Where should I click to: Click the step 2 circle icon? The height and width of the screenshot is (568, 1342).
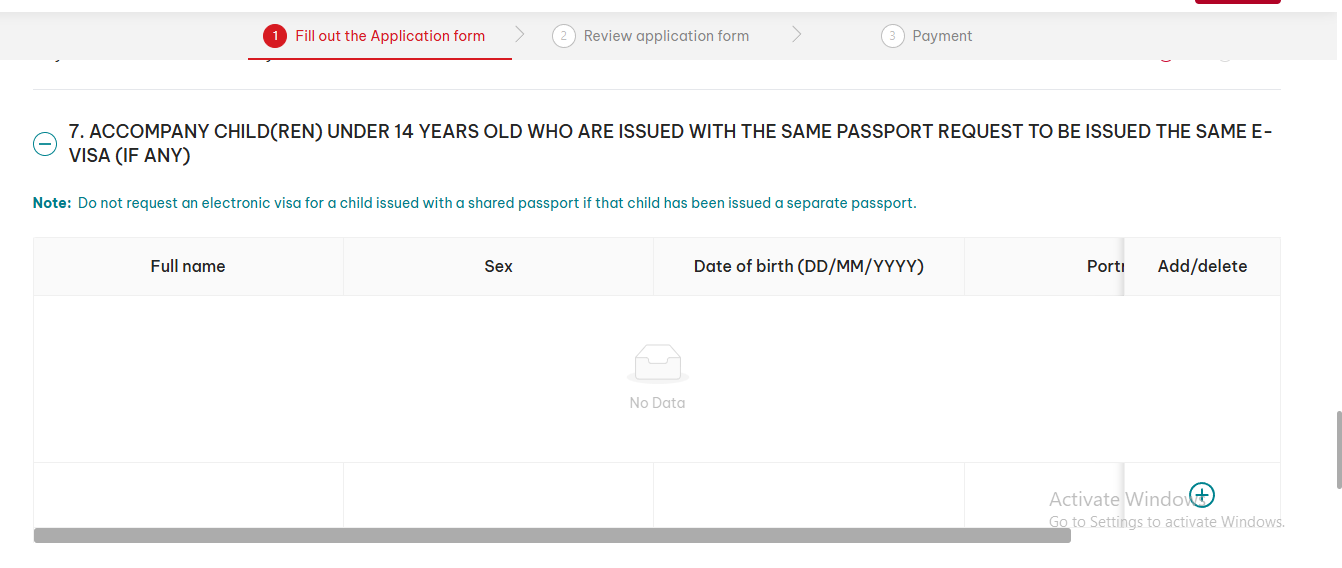(x=564, y=36)
